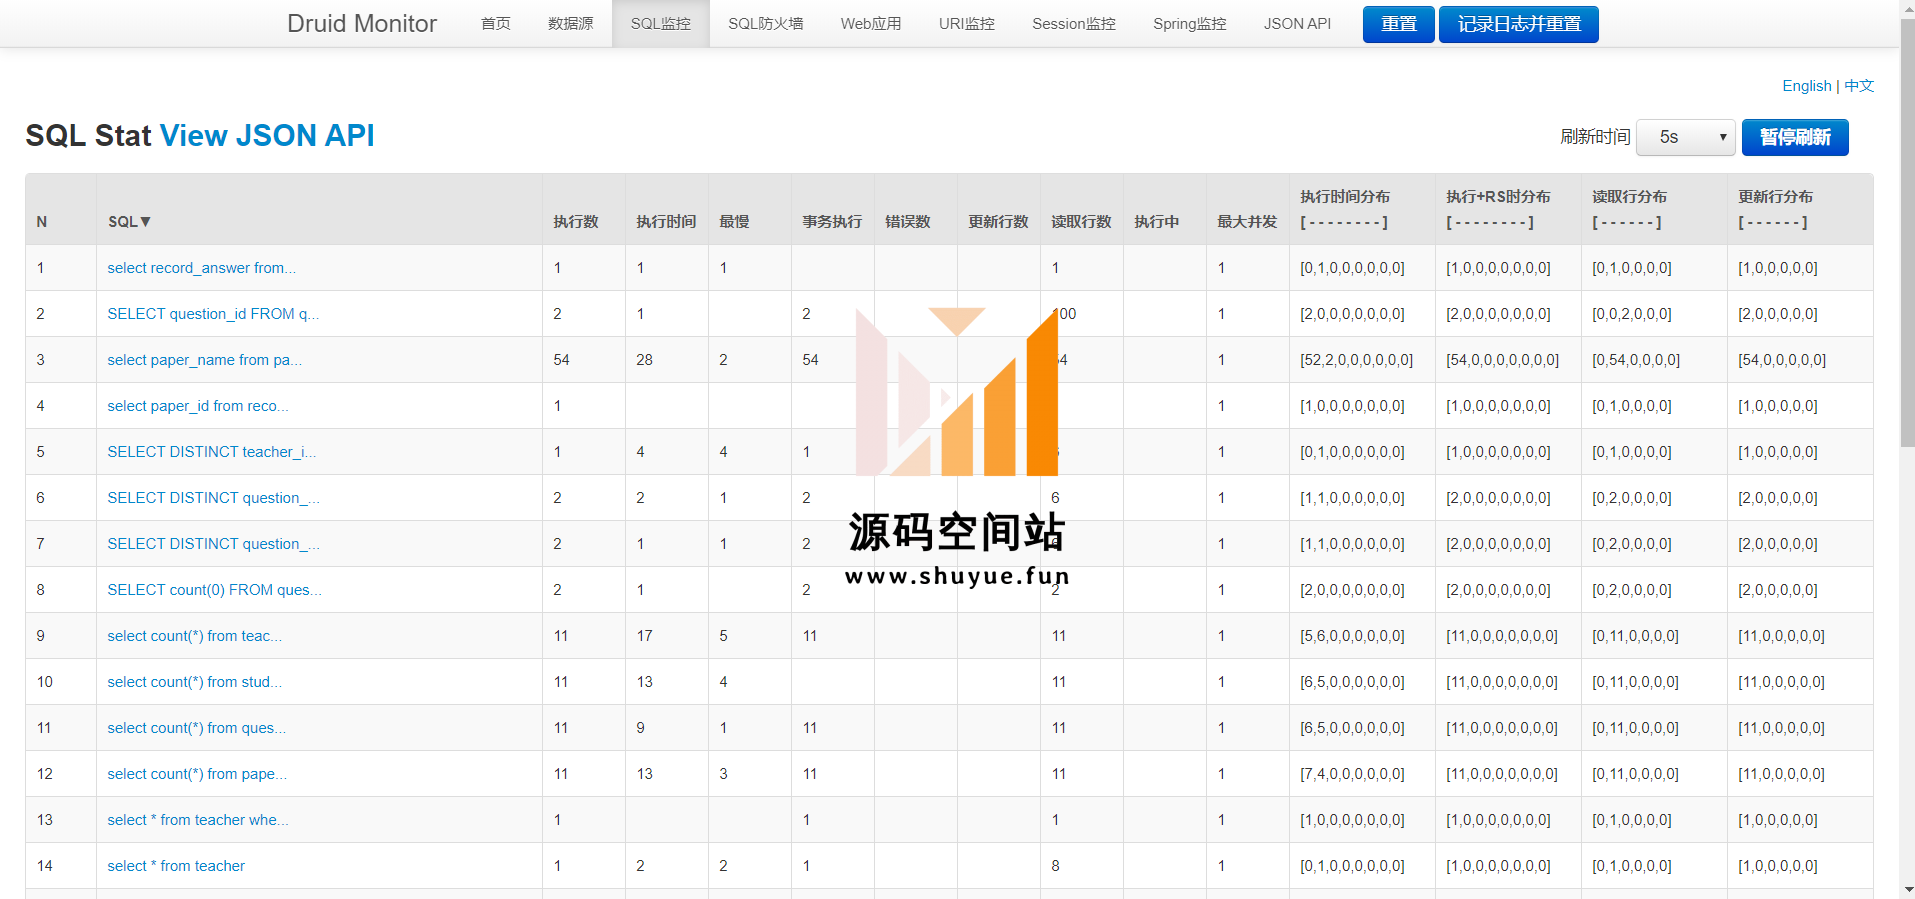This screenshot has width=1915, height=899.
Task: Select the SQL监控 tab
Action: pos(661,23)
